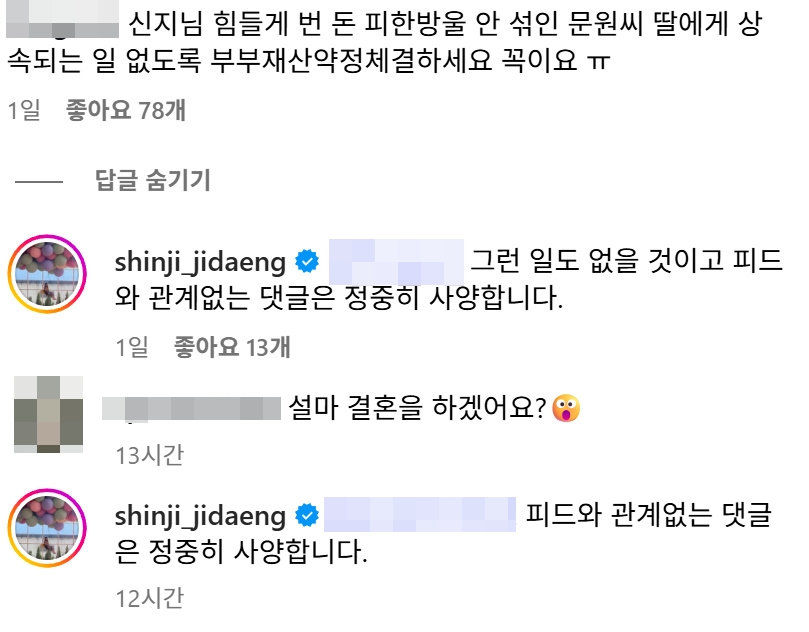The width and height of the screenshot is (809, 632).
Task: Click verified badge on the reply with 13 likes
Action: tap(308, 262)
